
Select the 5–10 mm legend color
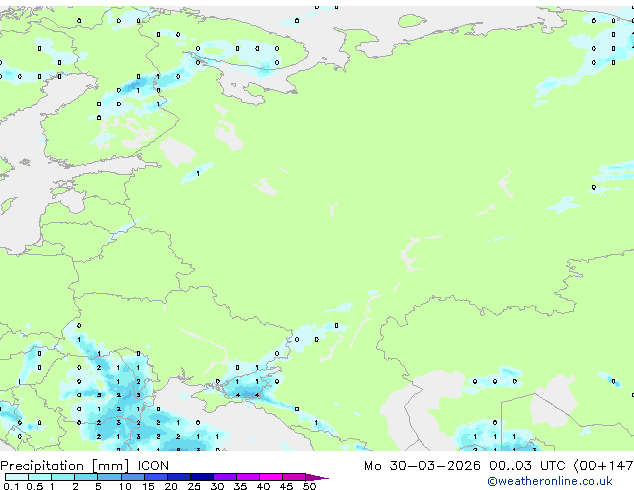pyautogui.click(x=109, y=477)
